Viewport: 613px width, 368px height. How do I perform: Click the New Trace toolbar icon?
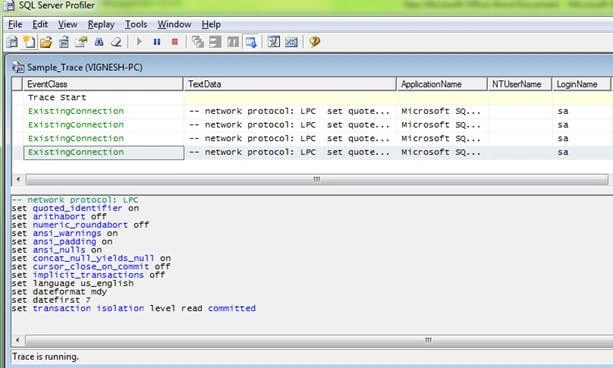click(12, 41)
